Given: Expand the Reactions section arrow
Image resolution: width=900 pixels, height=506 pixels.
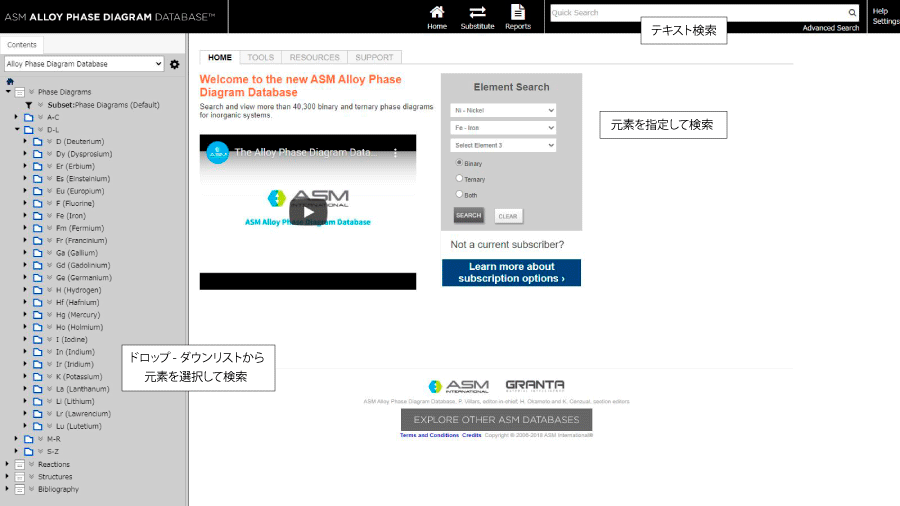Looking at the screenshot, I should (x=7, y=464).
